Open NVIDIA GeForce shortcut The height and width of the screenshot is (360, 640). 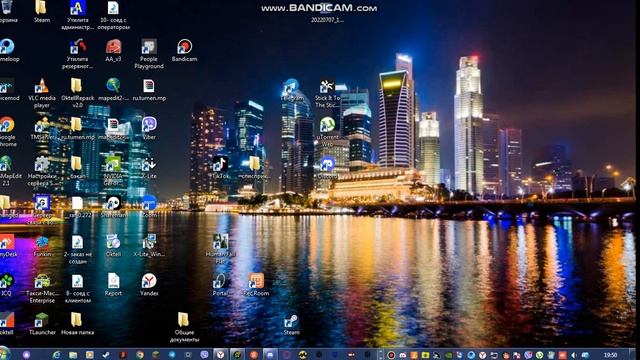tap(113, 171)
